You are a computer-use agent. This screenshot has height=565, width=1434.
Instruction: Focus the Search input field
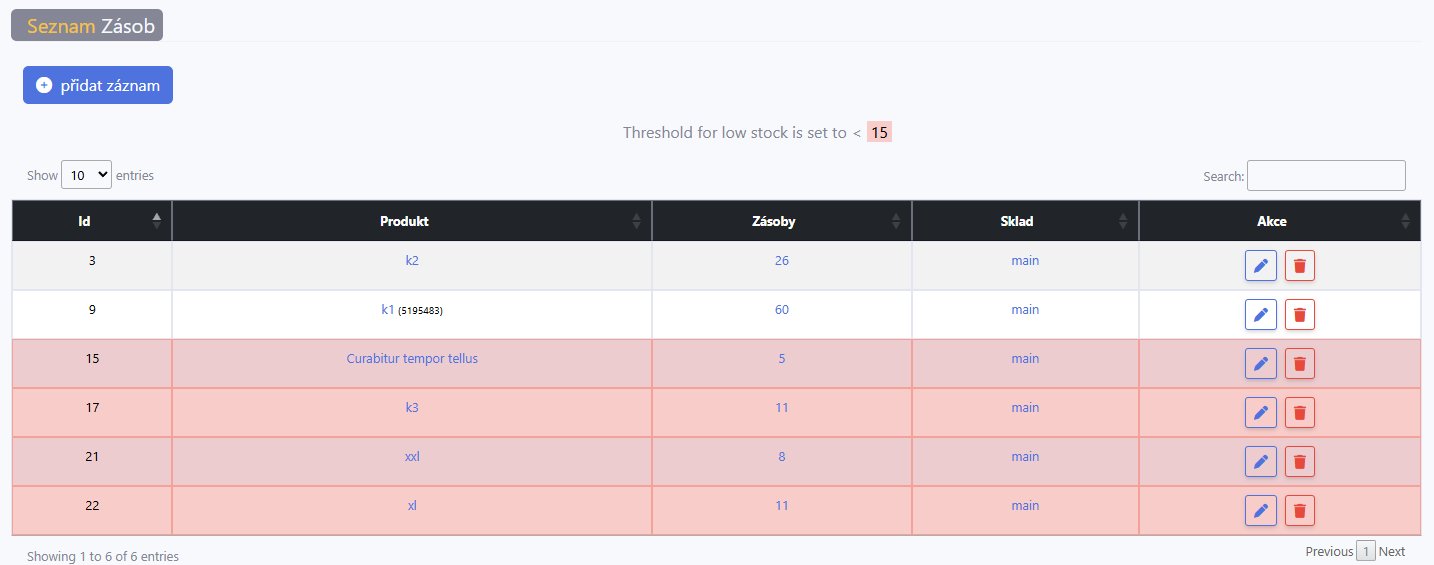pos(1325,175)
